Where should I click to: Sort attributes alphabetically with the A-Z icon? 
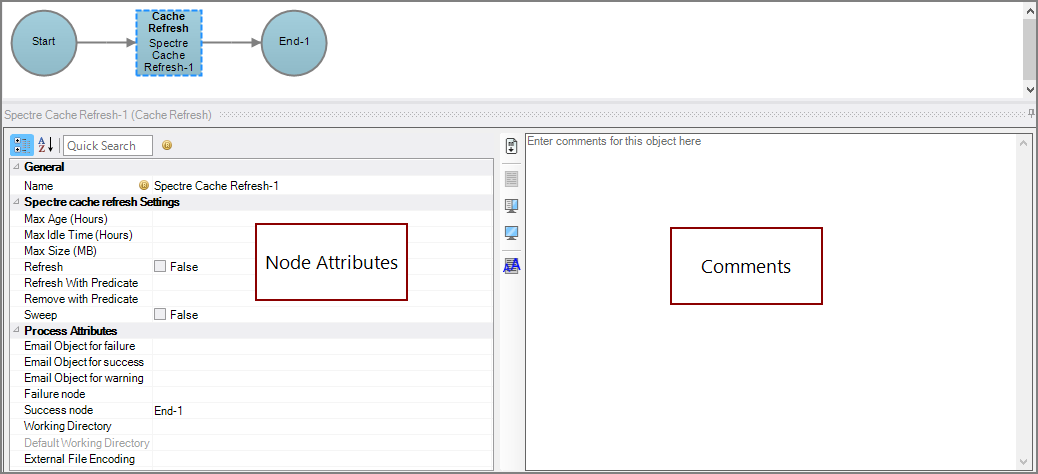[x=45, y=145]
